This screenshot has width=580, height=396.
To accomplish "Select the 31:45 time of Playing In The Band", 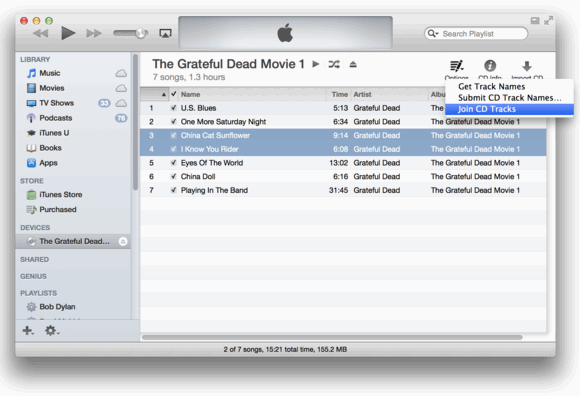I will 338,190.
